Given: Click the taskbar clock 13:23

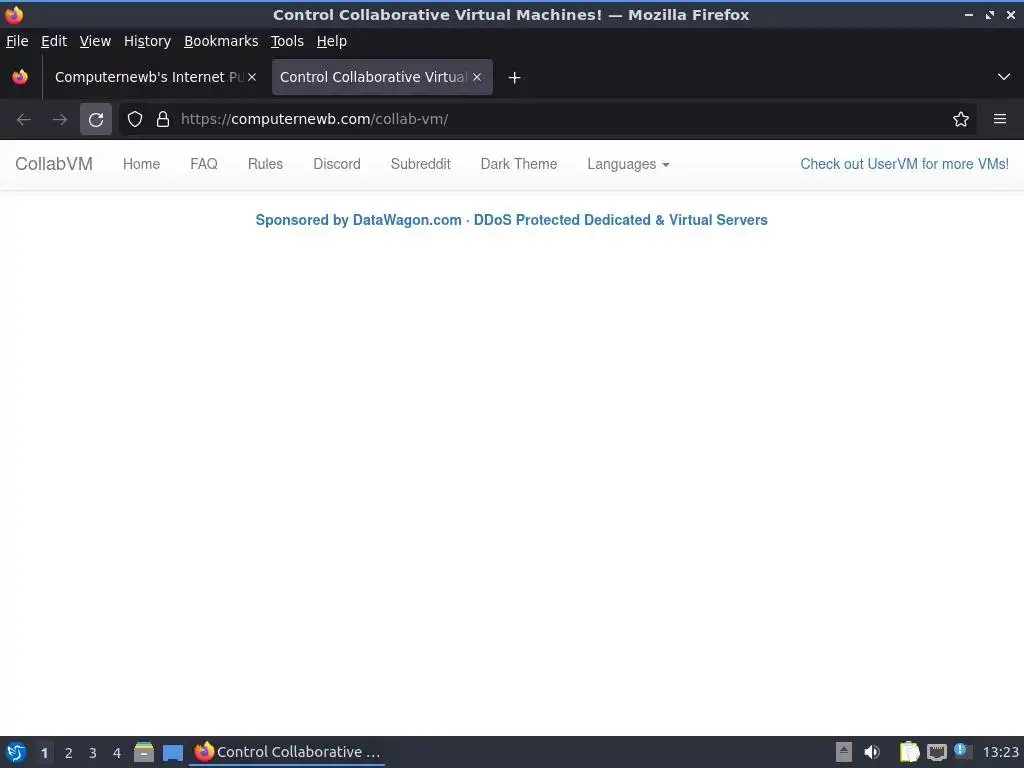Looking at the screenshot, I should pyautogui.click(x=1000, y=752).
